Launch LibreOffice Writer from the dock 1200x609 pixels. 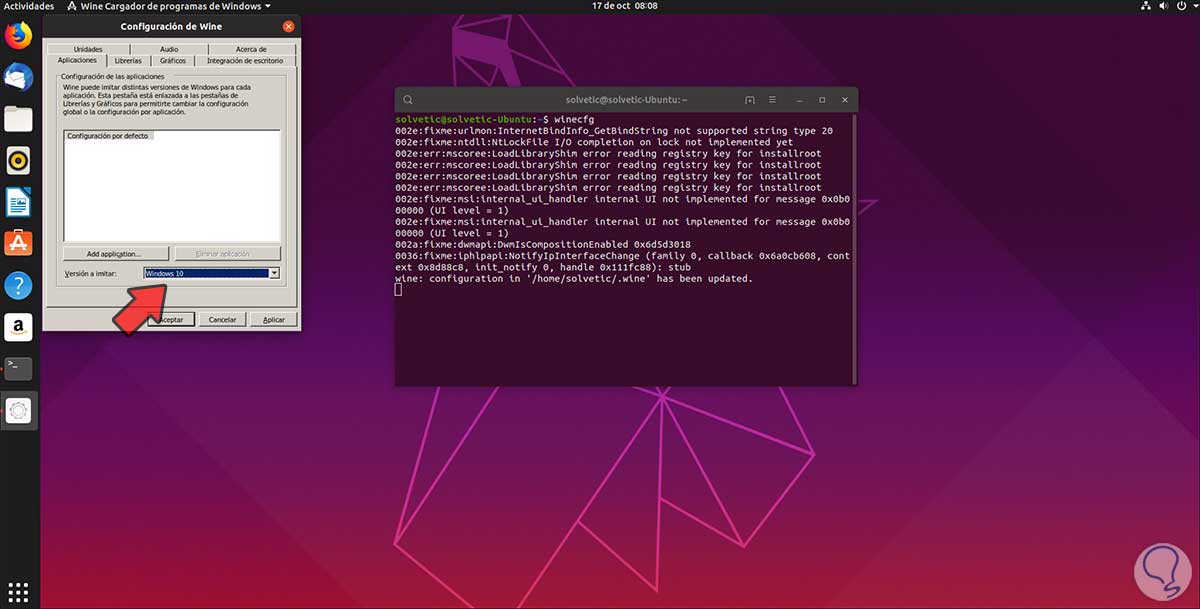point(19,202)
